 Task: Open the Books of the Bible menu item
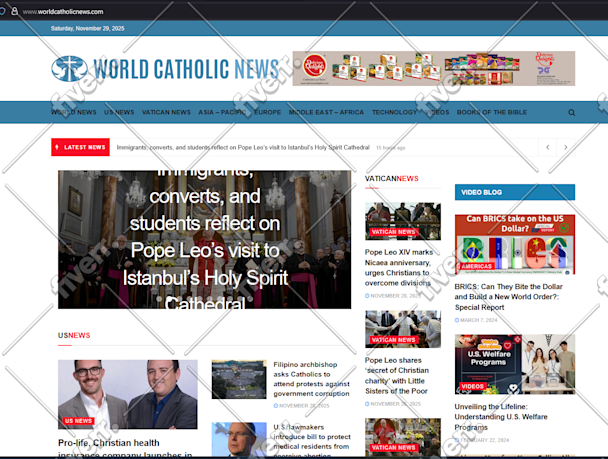(492, 112)
